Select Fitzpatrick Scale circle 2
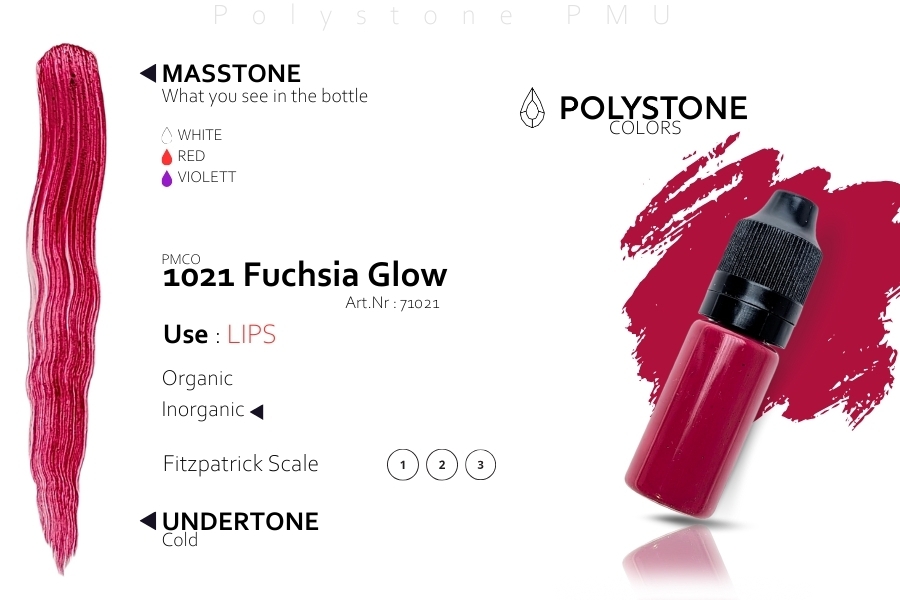 pyautogui.click(x=442, y=464)
